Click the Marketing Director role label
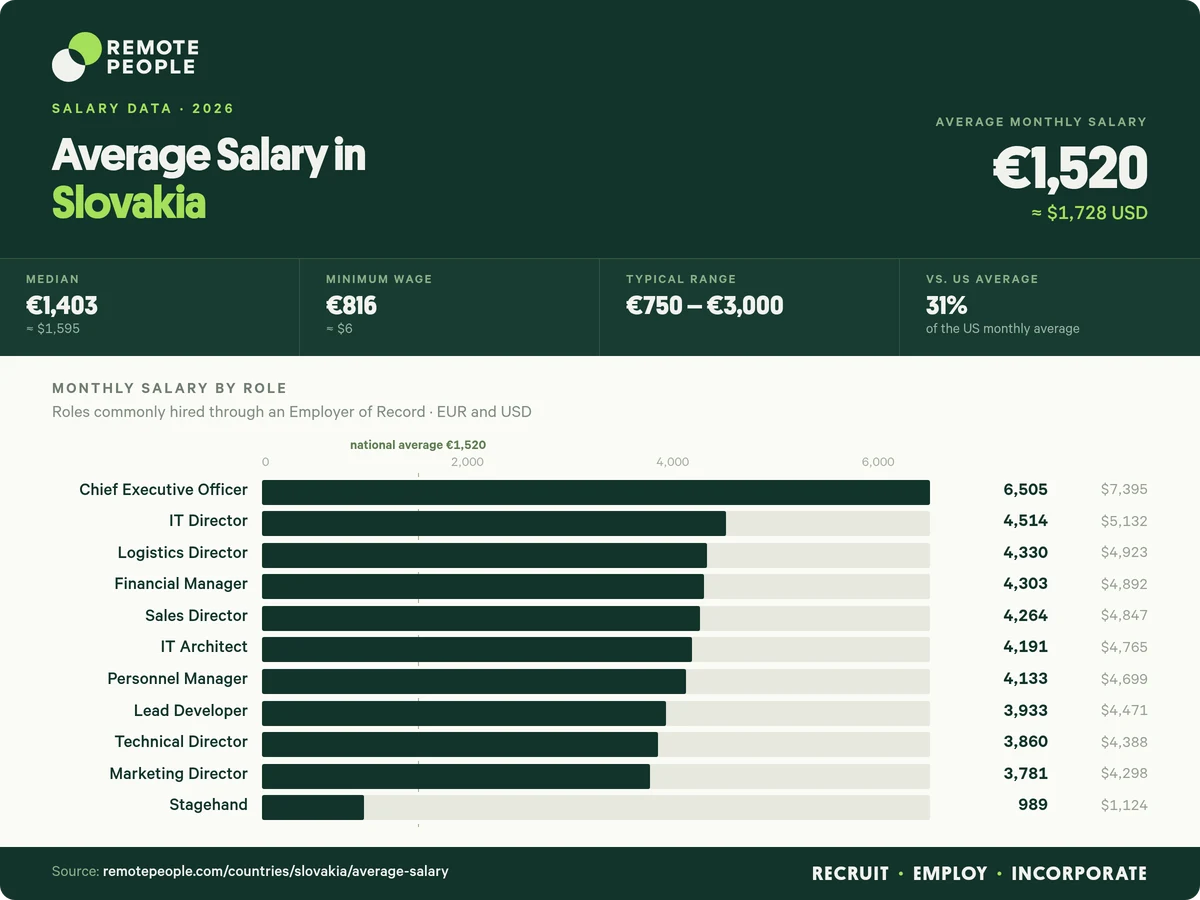Image resolution: width=1200 pixels, height=900 pixels. tap(179, 774)
